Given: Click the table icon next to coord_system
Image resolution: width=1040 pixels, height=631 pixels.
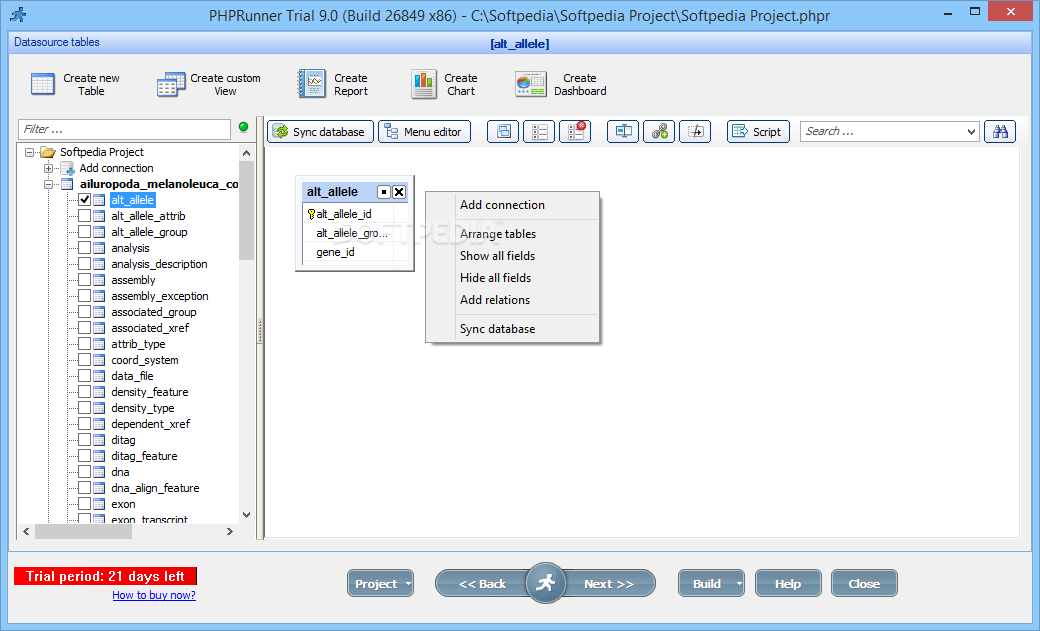Looking at the screenshot, I should pos(99,360).
